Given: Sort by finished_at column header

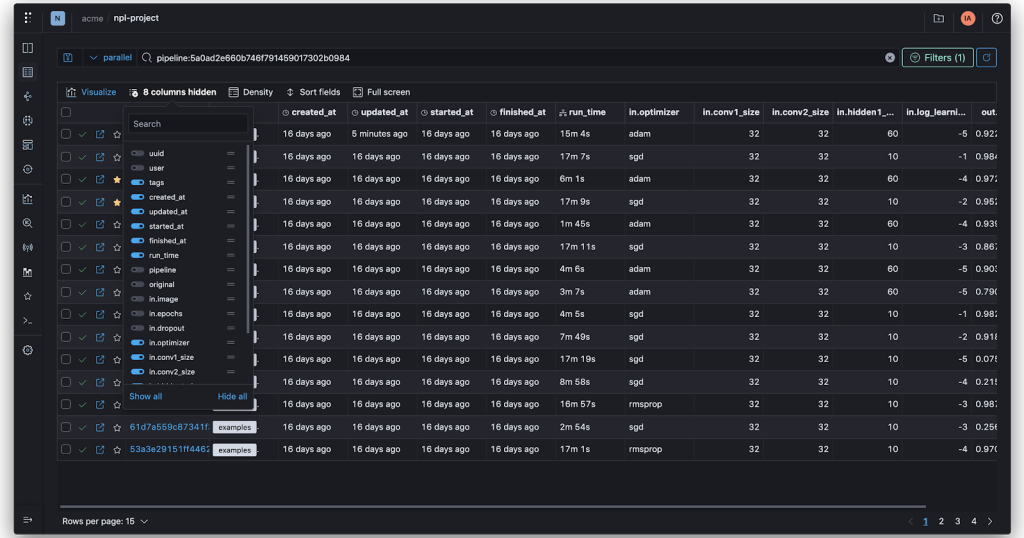Looking at the screenshot, I should tap(518, 112).
